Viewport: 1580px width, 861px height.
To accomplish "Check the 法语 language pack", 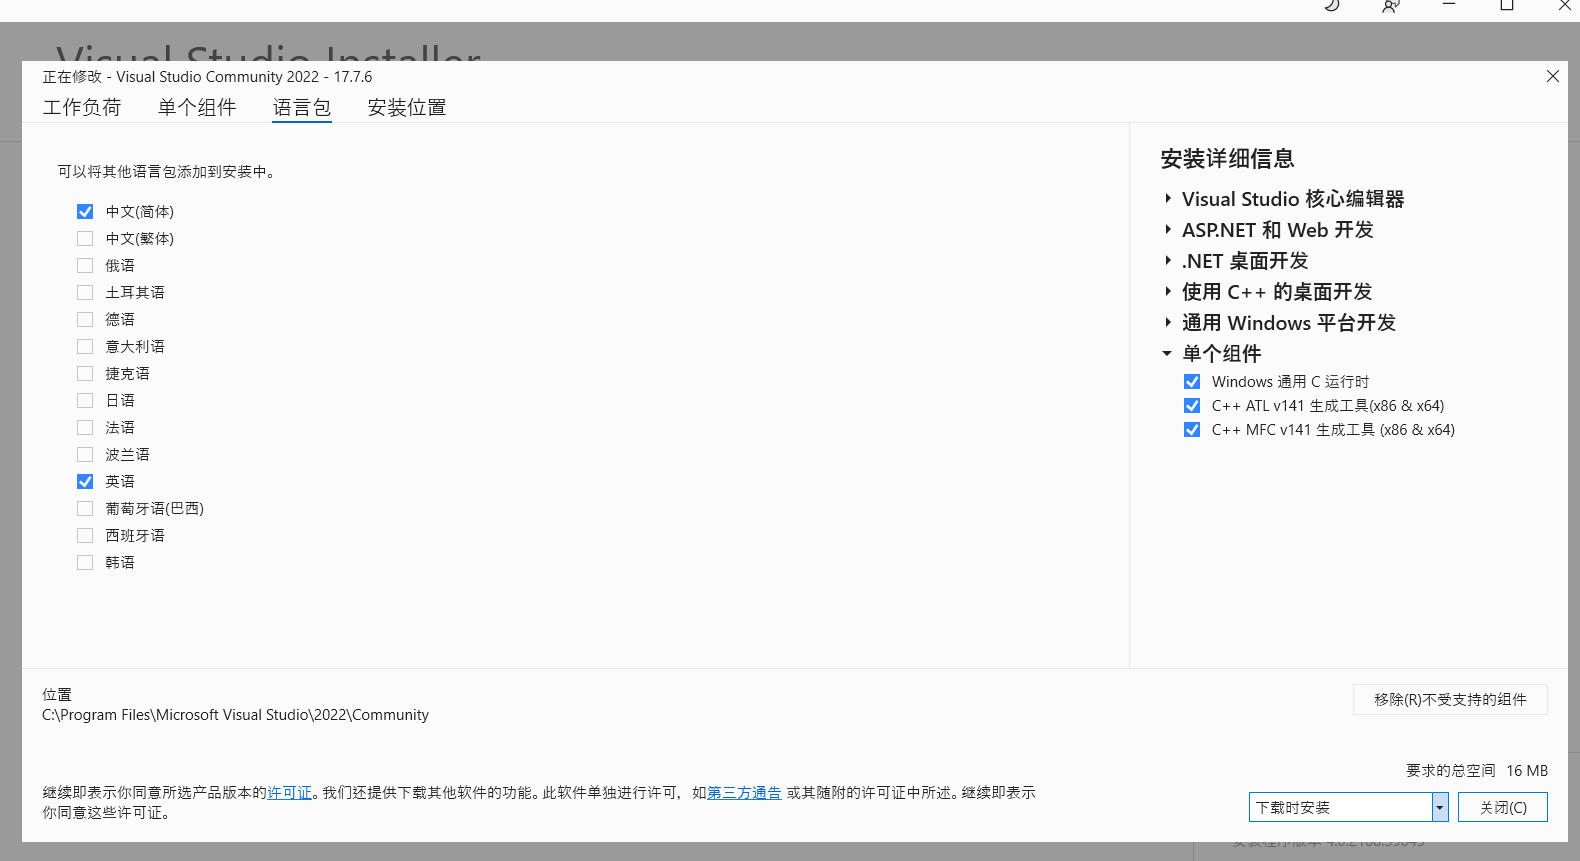I will point(85,428).
